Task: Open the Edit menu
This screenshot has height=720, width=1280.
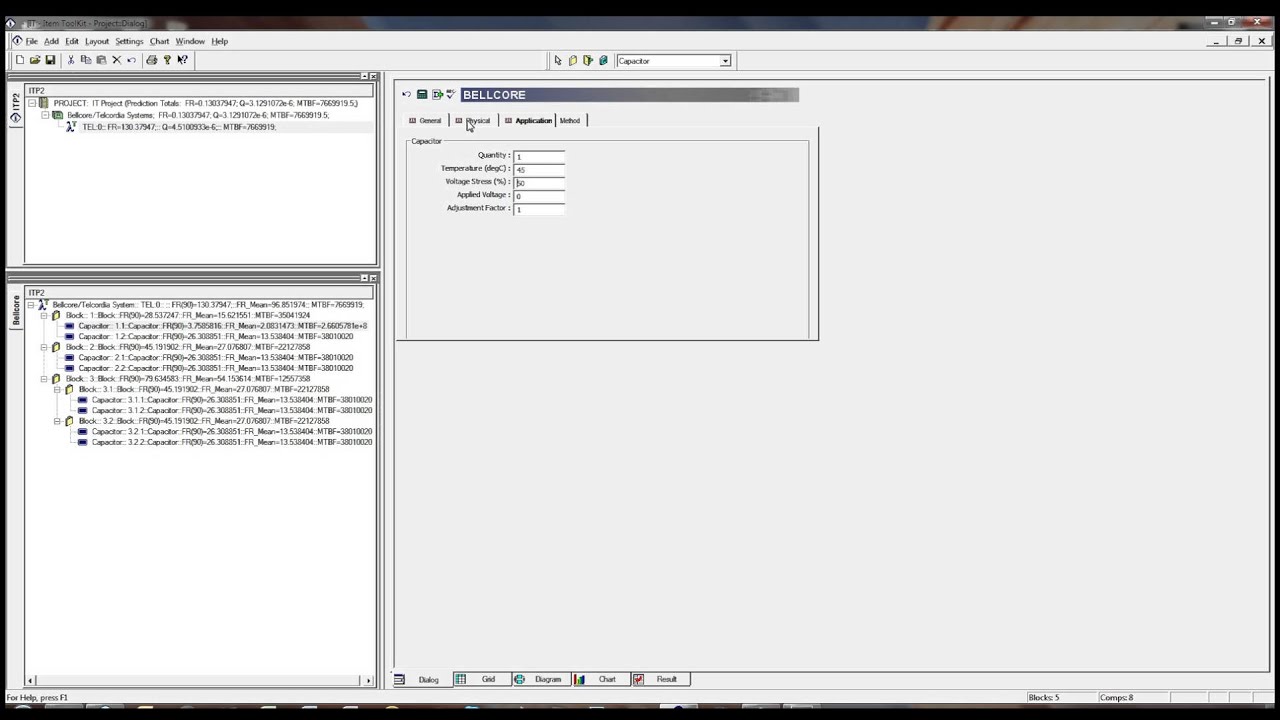Action: tap(72, 41)
